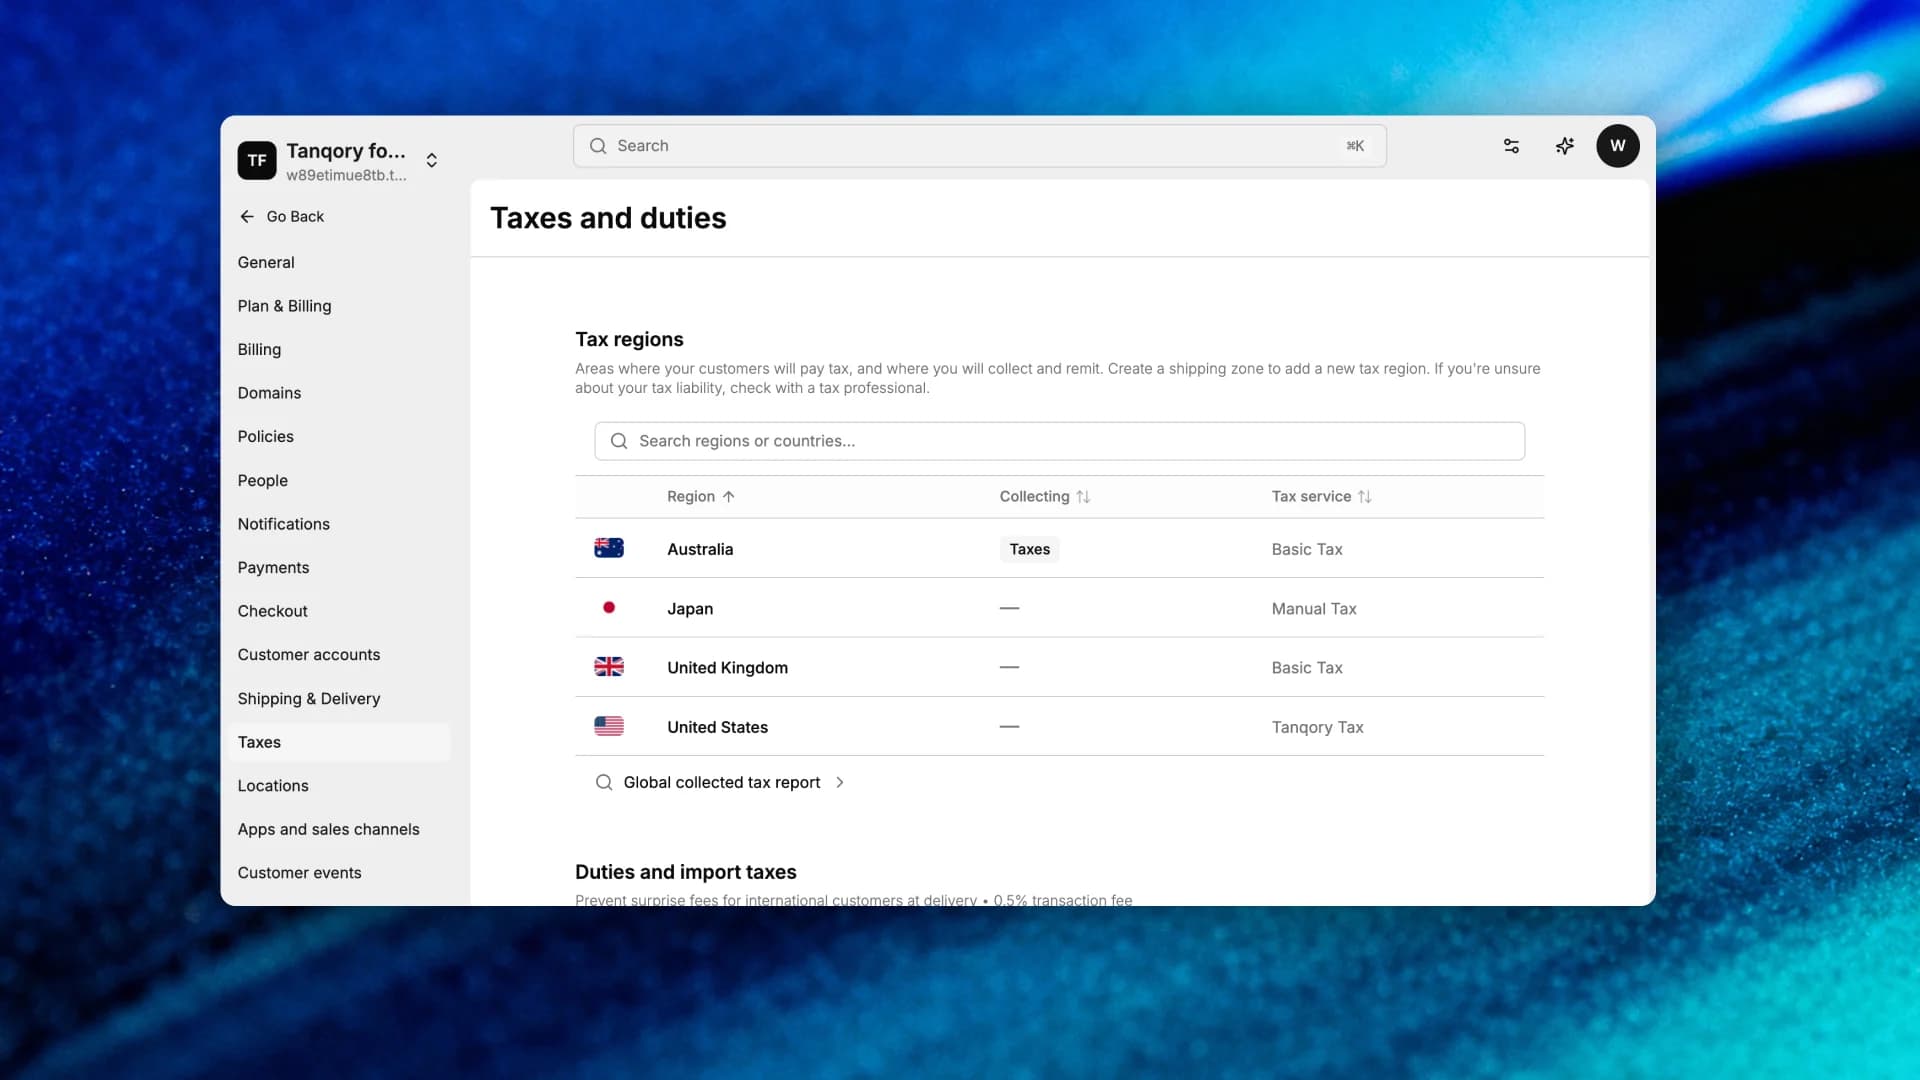Sort table by Collecting column
Image resolution: width=1920 pixels, height=1080 pixels.
pos(1045,497)
